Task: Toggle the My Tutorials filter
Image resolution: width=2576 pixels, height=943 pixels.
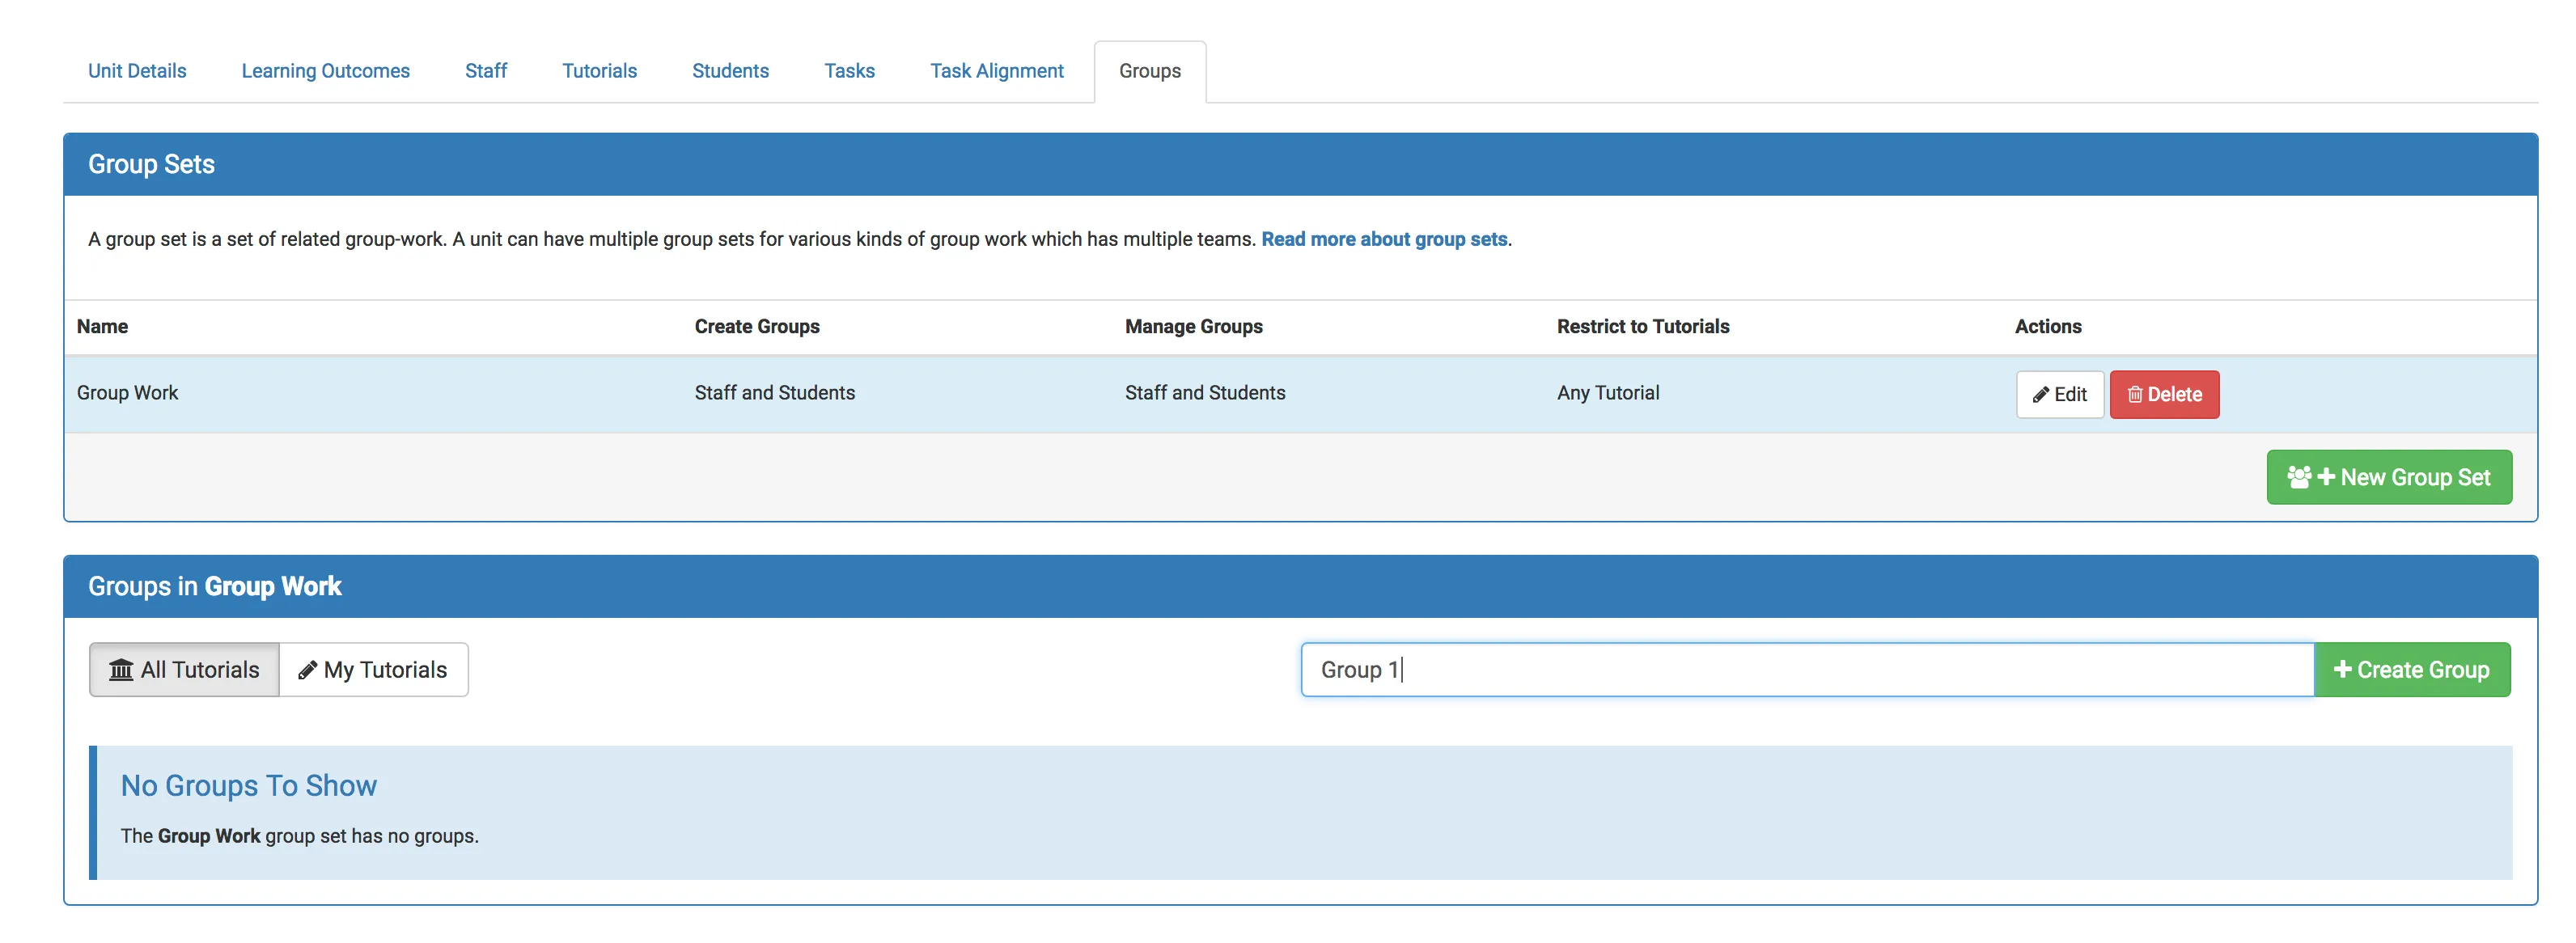Action: [374, 670]
